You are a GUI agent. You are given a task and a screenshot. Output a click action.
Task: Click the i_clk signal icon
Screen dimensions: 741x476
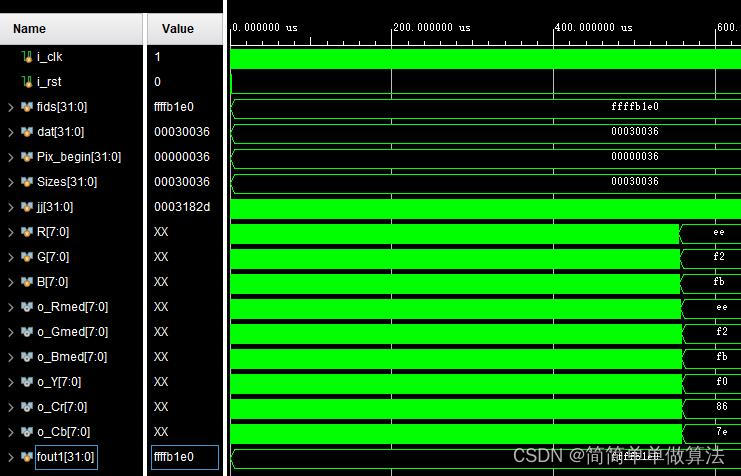[x=27, y=57]
